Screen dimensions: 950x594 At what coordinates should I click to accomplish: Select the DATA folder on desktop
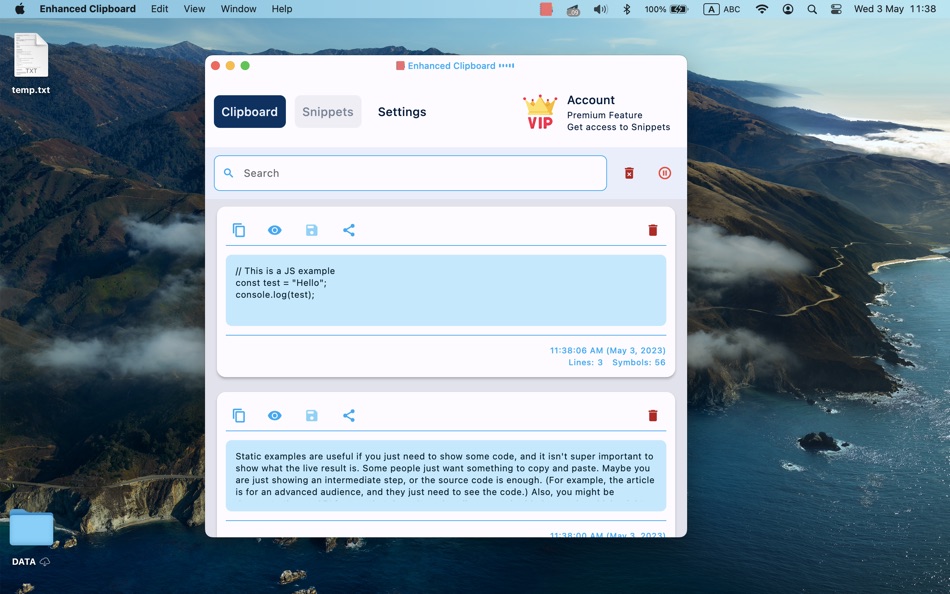(x=31, y=538)
